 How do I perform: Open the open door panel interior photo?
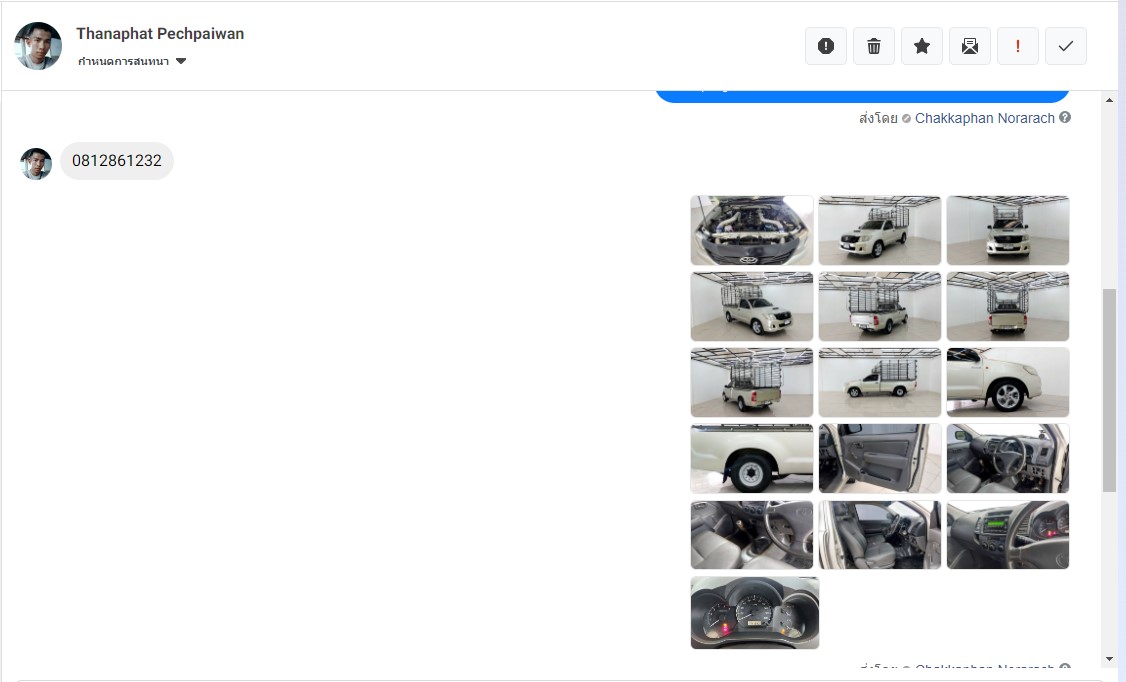pyautogui.click(x=879, y=458)
